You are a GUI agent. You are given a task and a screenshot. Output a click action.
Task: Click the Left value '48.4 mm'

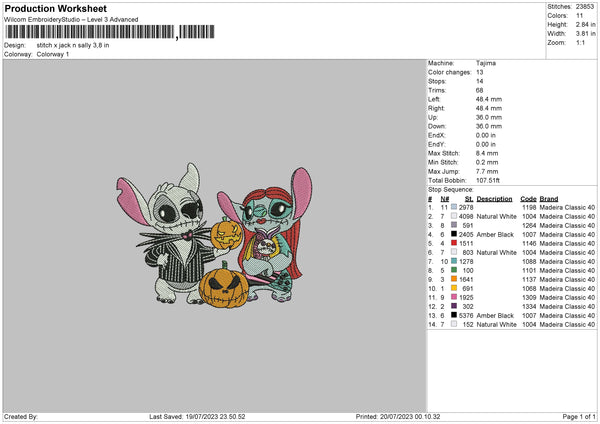tap(489, 99)
